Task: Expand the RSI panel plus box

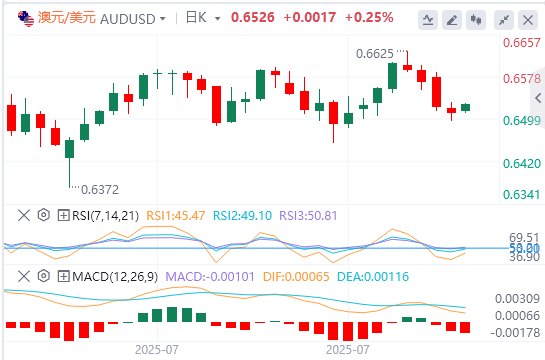Action: click(63, 215)
